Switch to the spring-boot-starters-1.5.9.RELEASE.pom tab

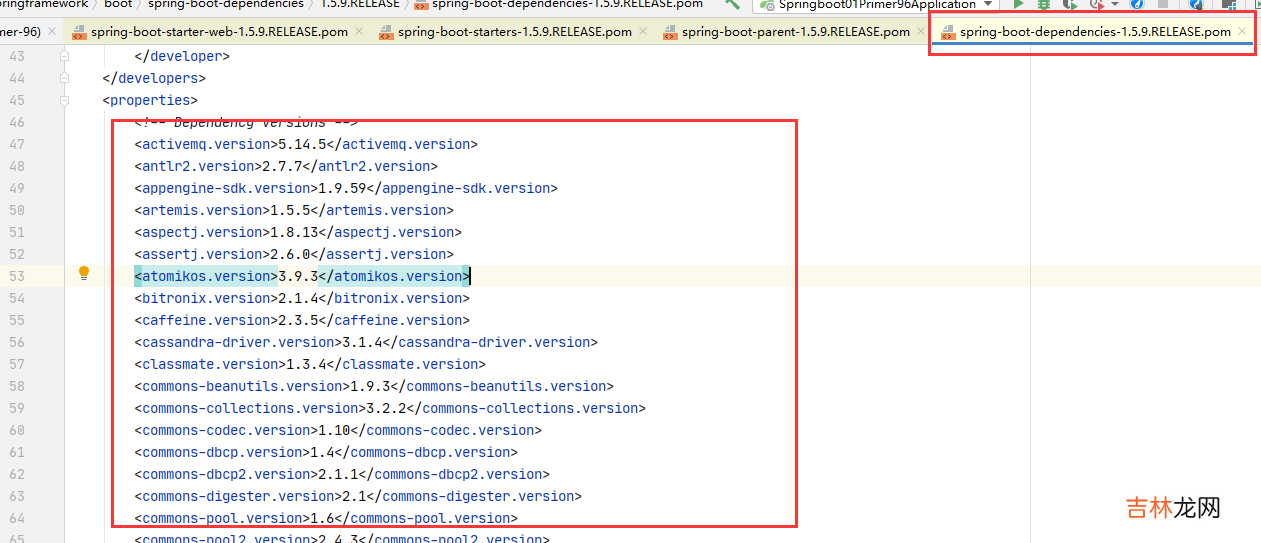click(514, 32)
